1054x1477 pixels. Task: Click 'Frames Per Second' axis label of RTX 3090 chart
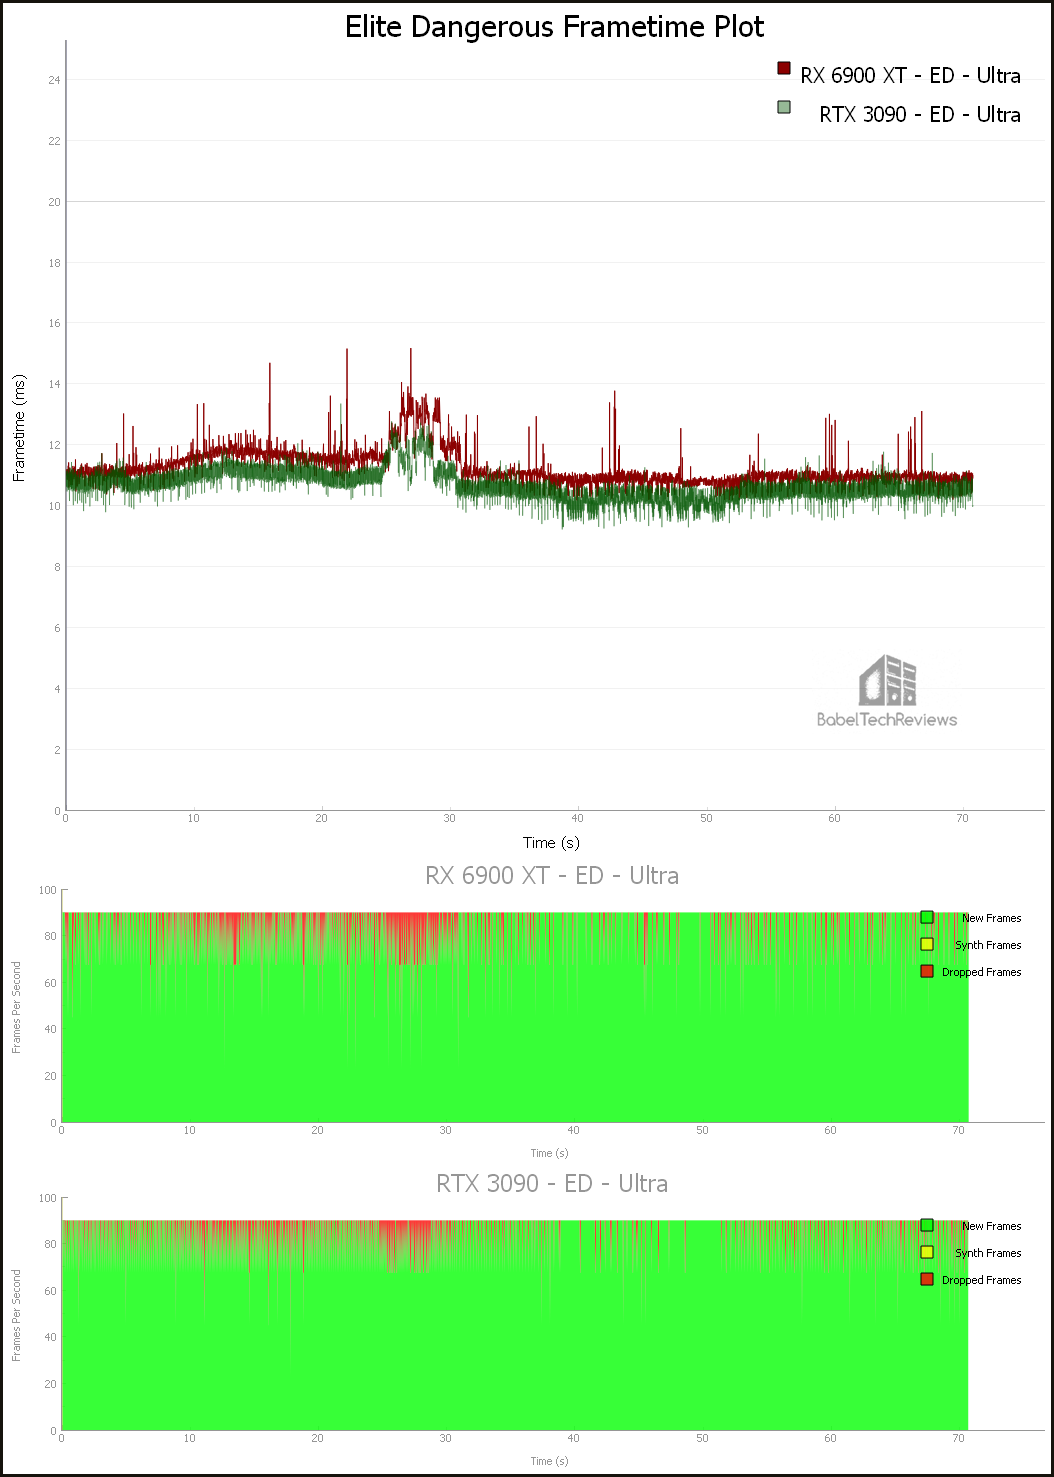(16, 1315)
